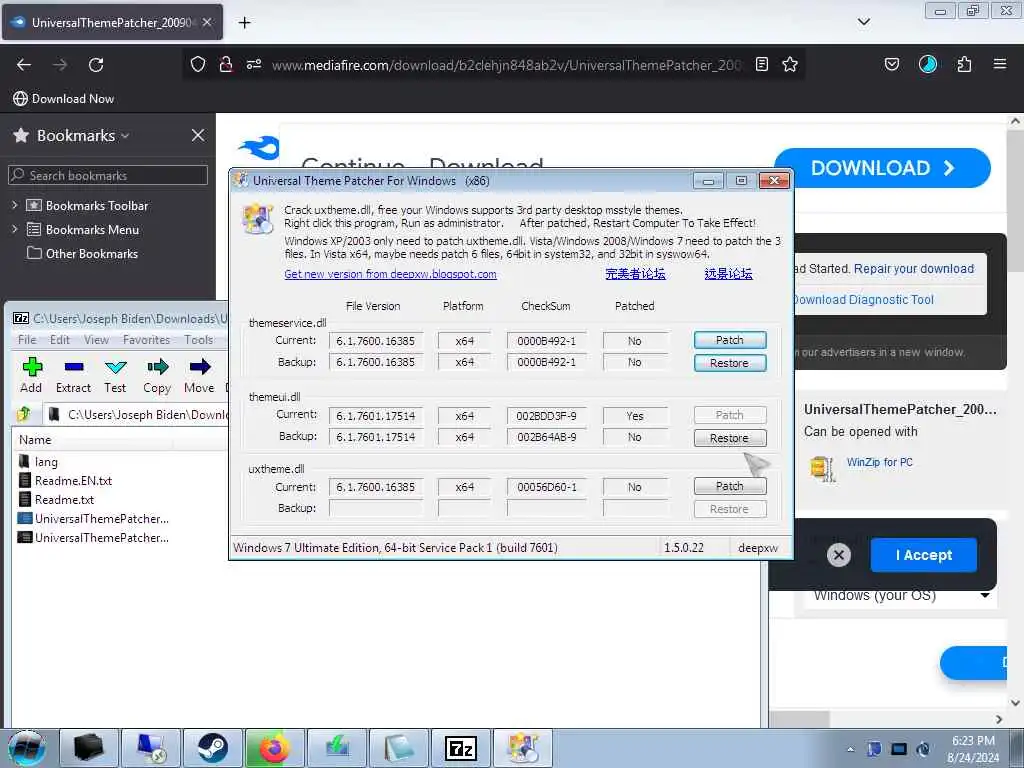Screen dimensions: 1024x768
Task: Click the second Chinese forum link
Action: click(728, 274)
